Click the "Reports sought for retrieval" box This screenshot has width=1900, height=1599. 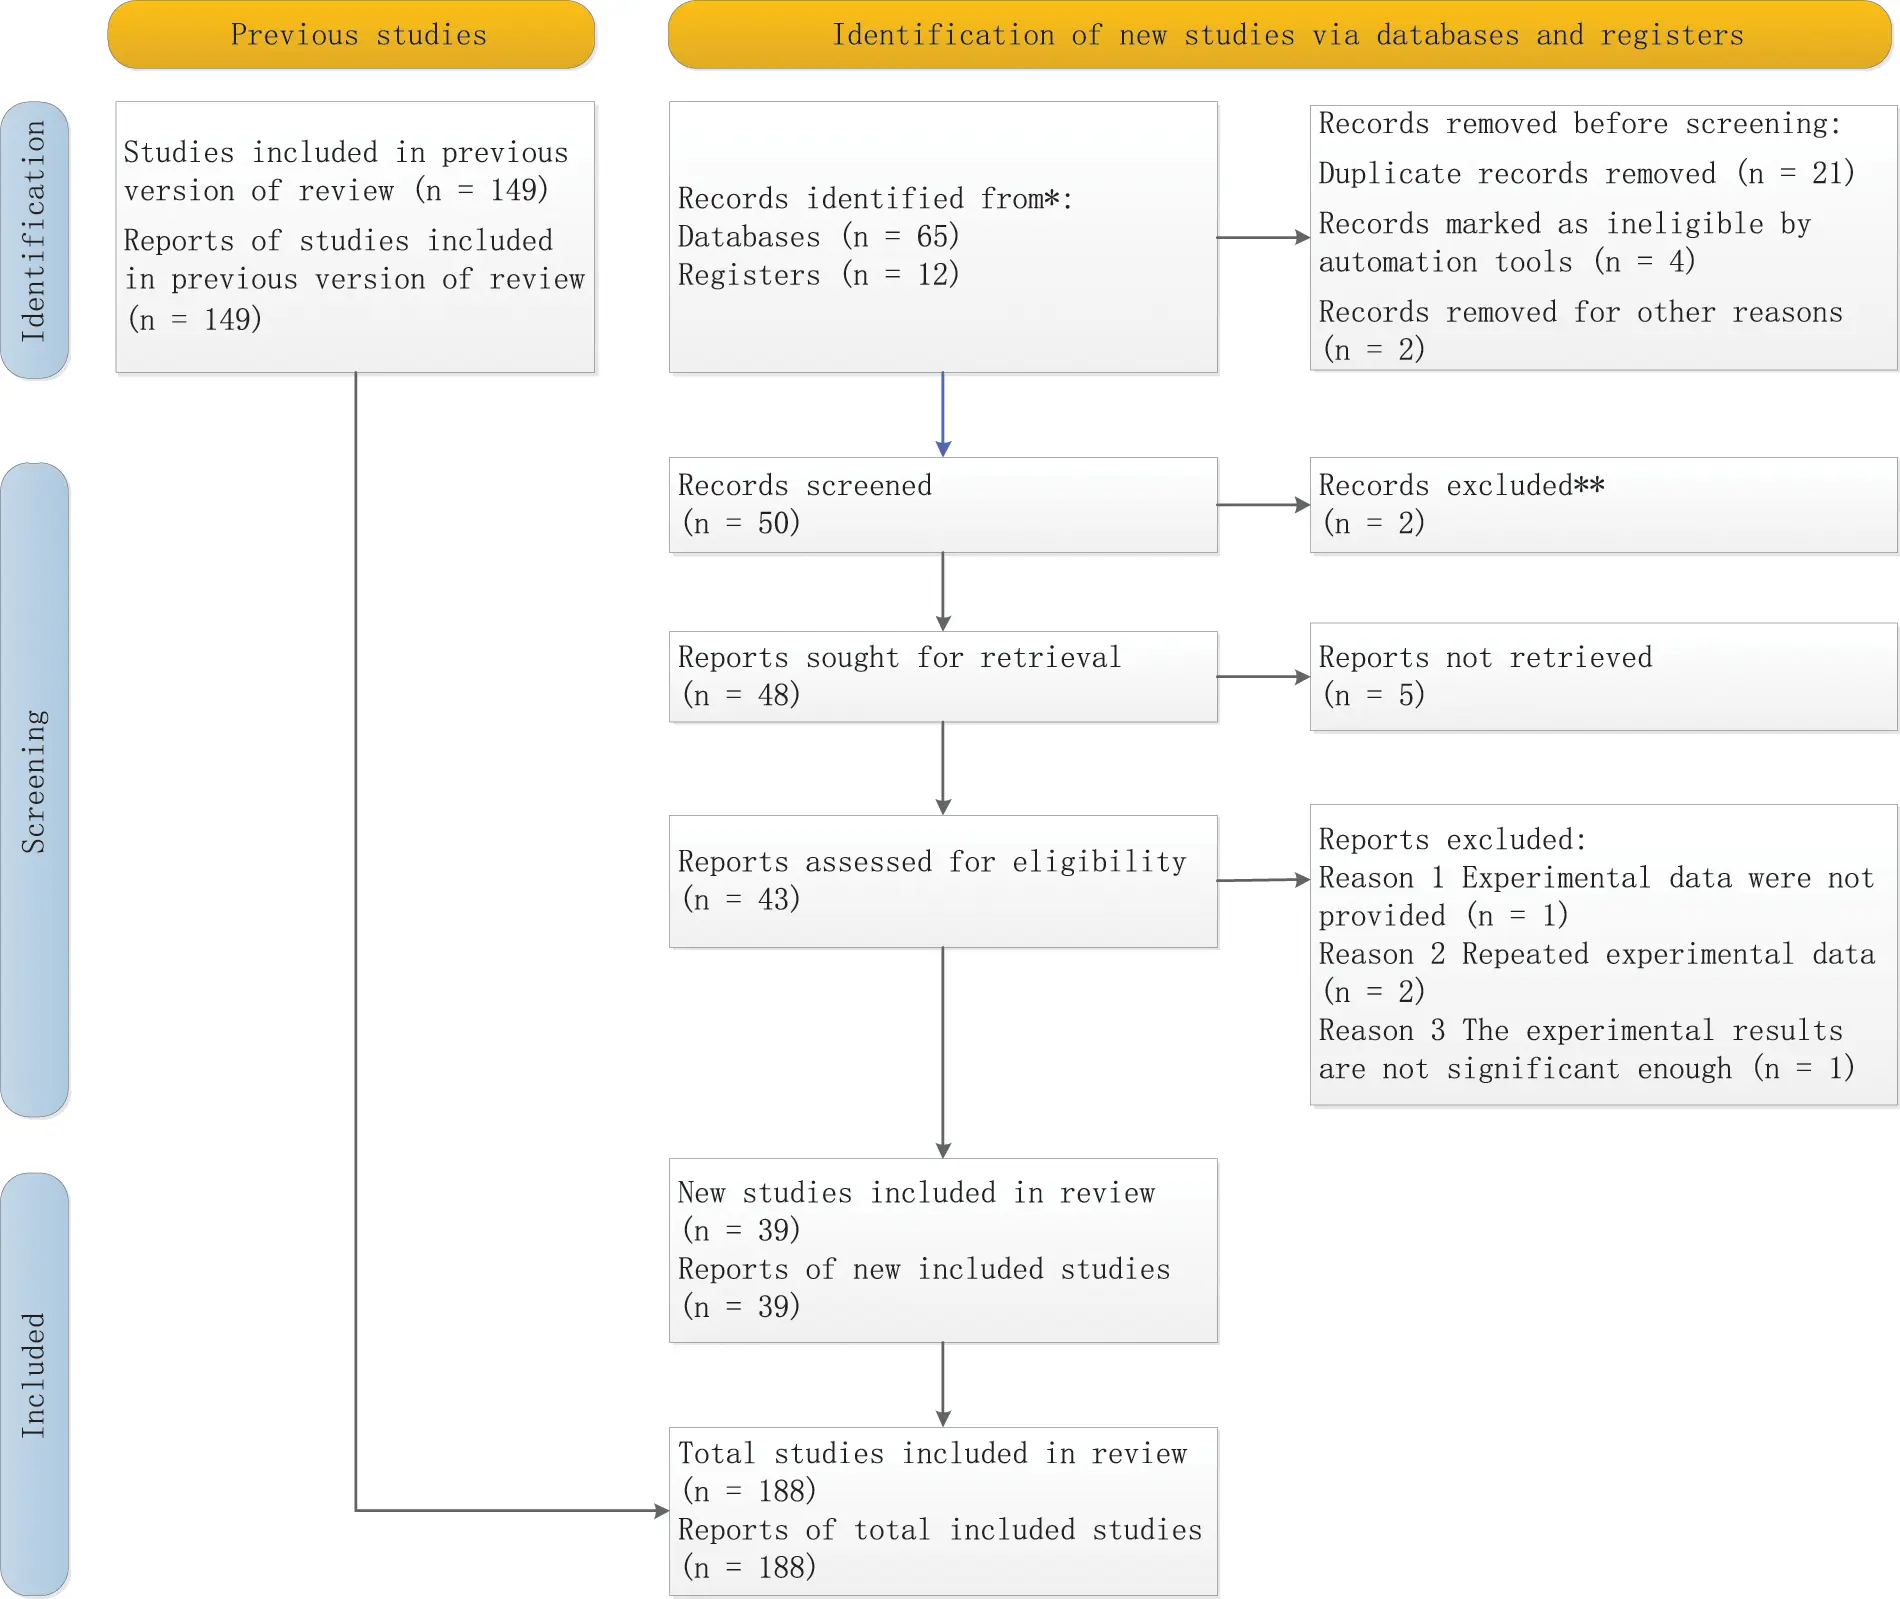click(943, 676)
